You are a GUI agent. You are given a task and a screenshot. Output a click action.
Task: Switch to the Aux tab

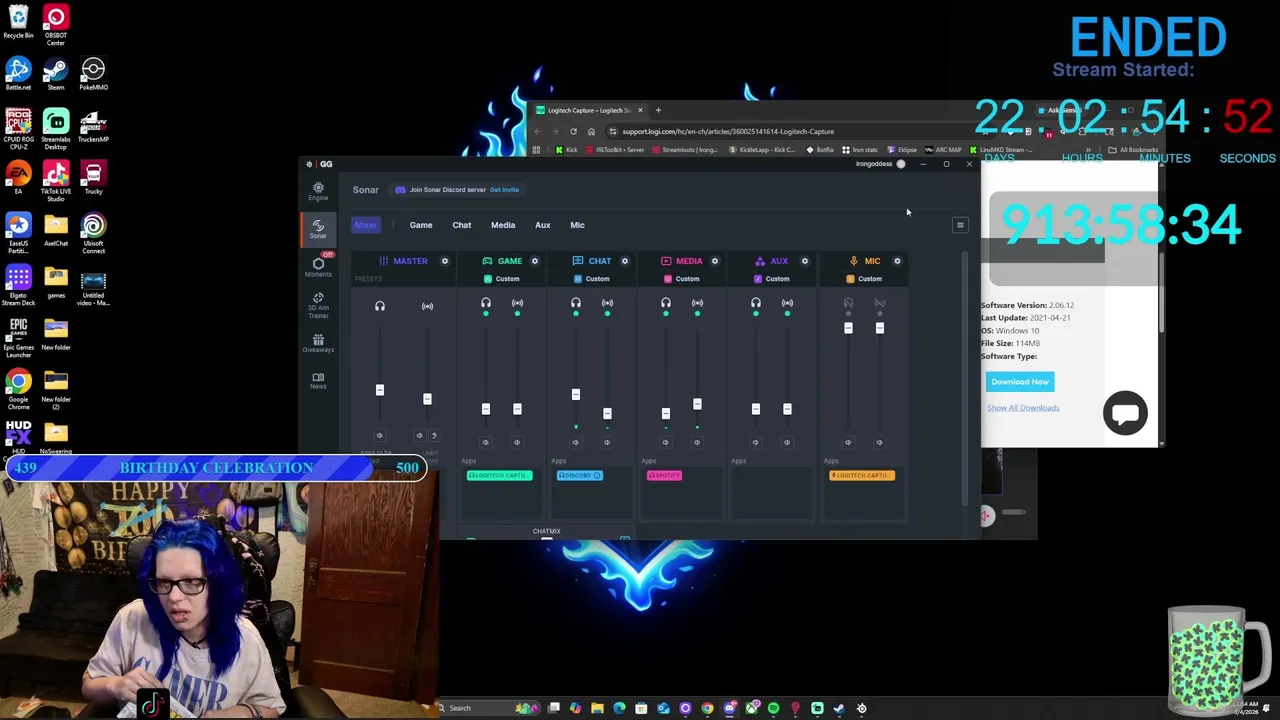coord(543,225)
